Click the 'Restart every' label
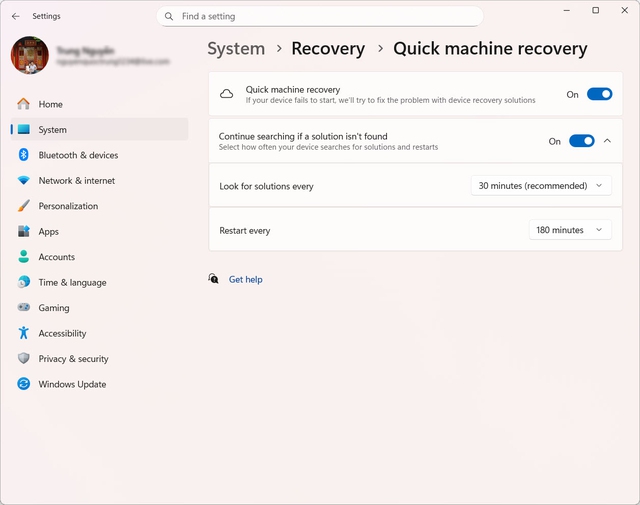This screenshot has width=640, height=505. click(244, 231)
